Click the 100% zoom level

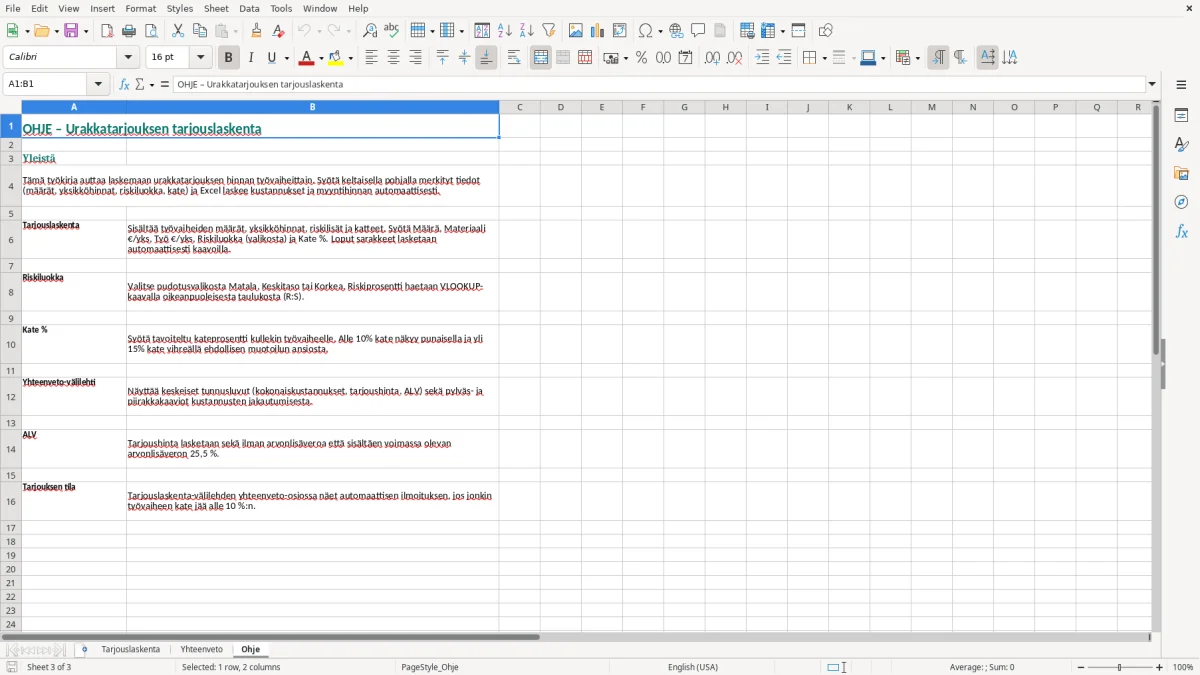tap(1183, 667)
